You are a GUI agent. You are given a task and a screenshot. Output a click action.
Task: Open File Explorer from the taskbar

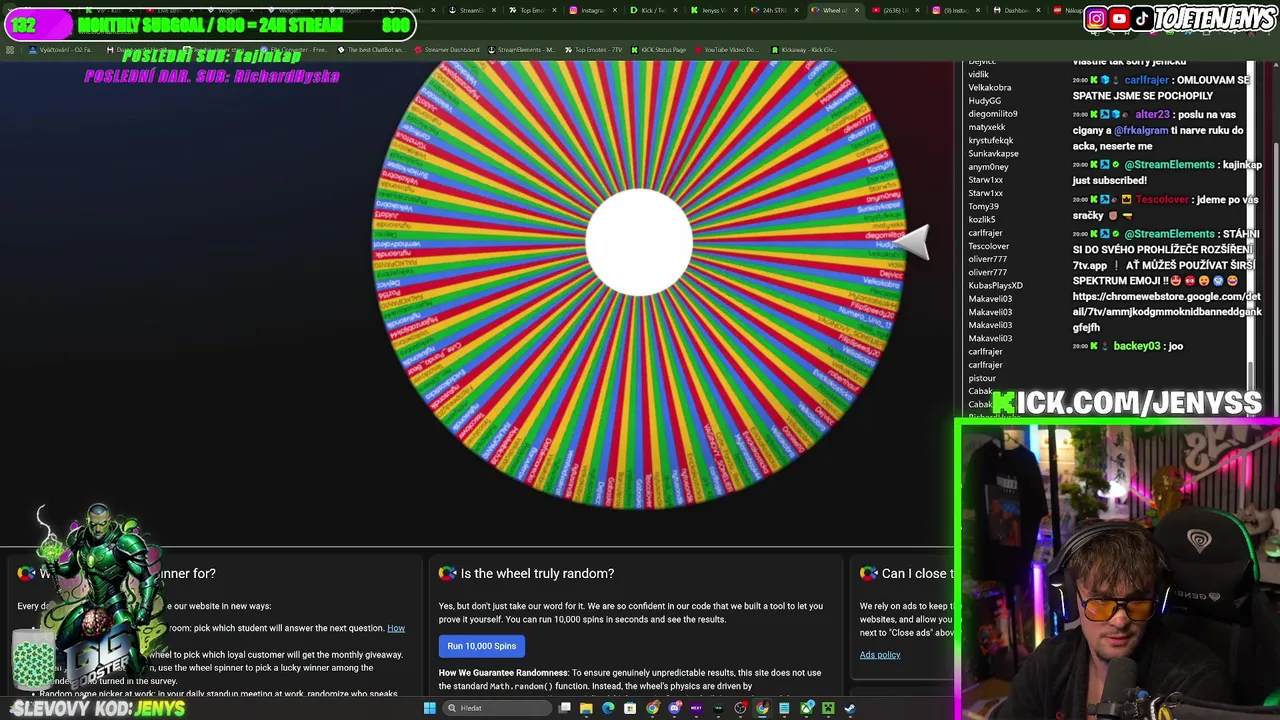tap(586, 708)
